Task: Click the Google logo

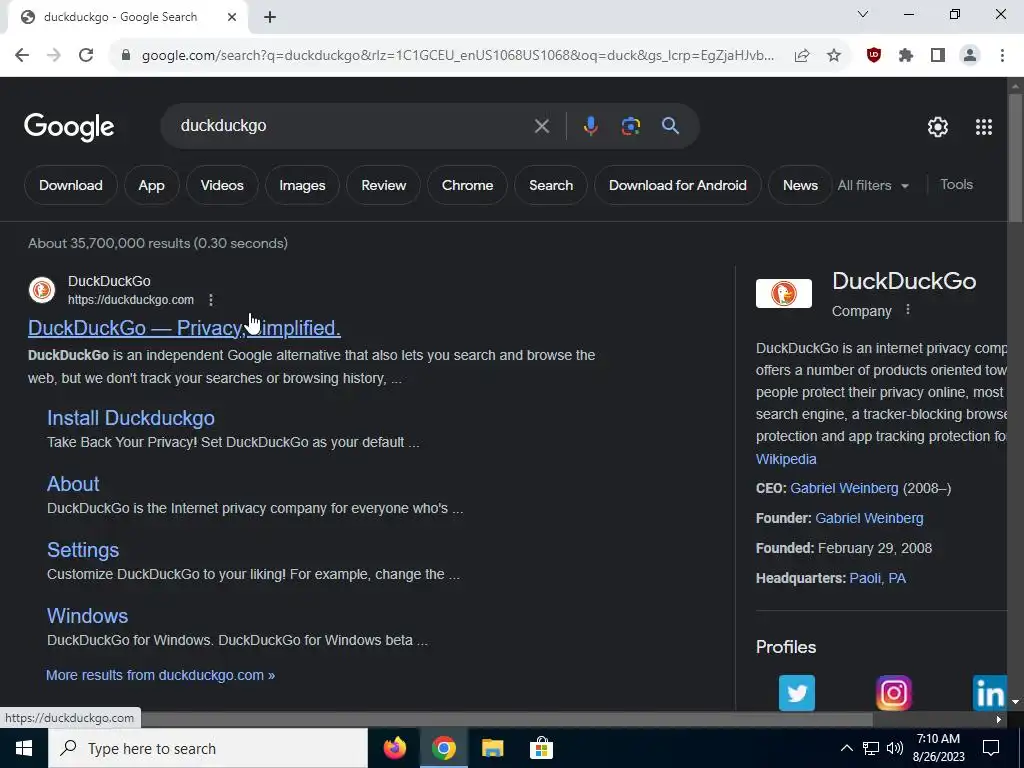Action: click(x=69, y=127)
